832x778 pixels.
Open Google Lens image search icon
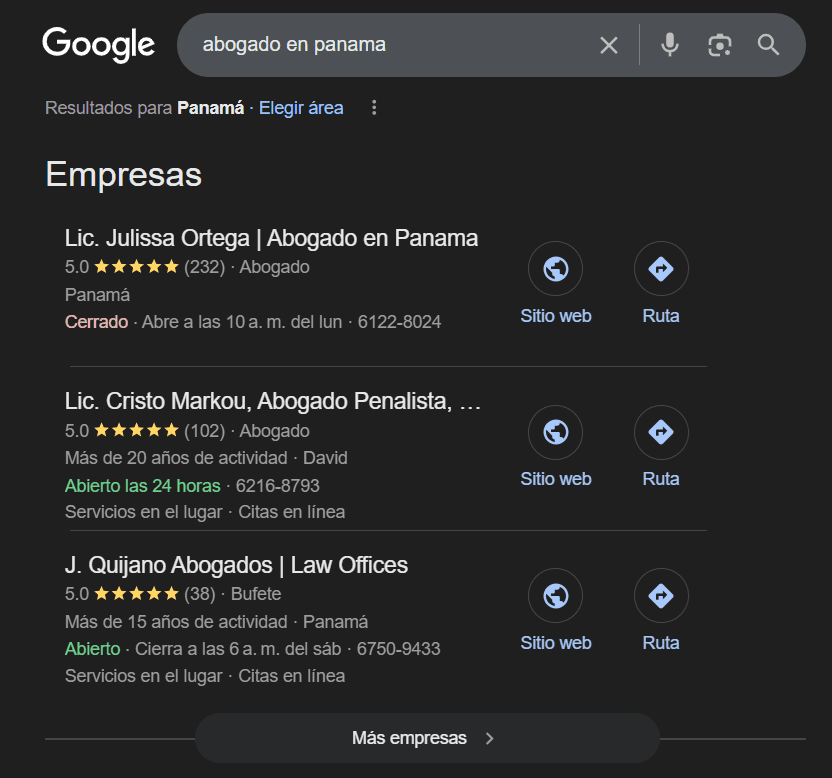point(719,44)
